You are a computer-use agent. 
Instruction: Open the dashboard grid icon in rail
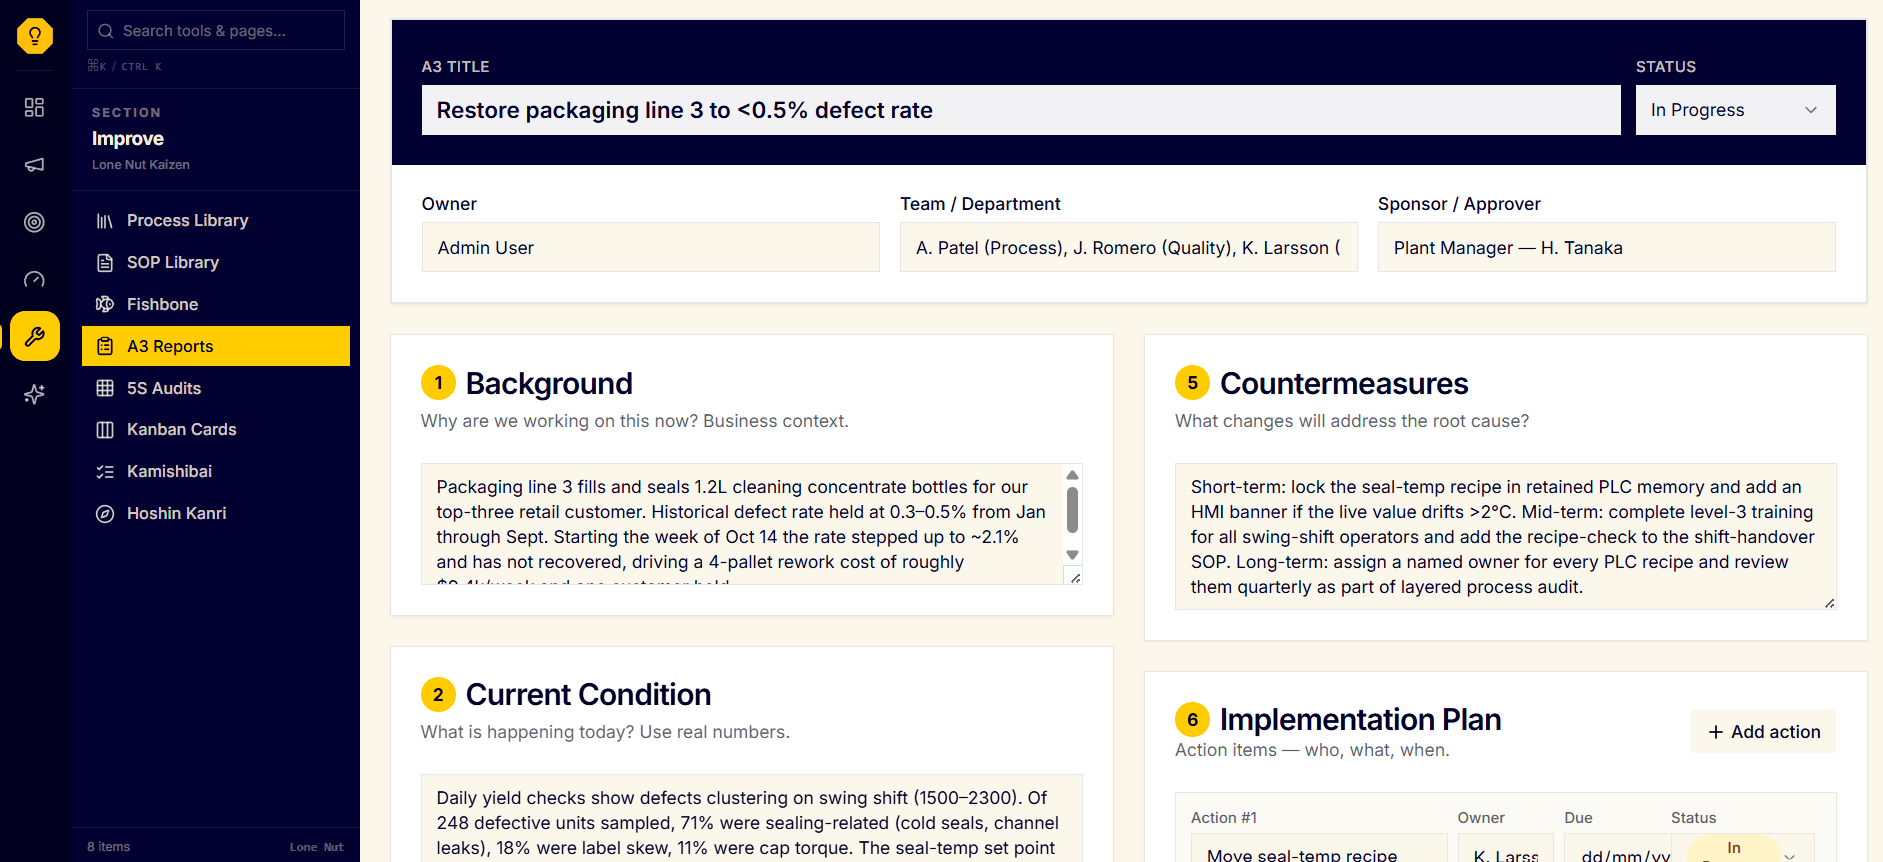pyautogui.click(x=35, y=107)
